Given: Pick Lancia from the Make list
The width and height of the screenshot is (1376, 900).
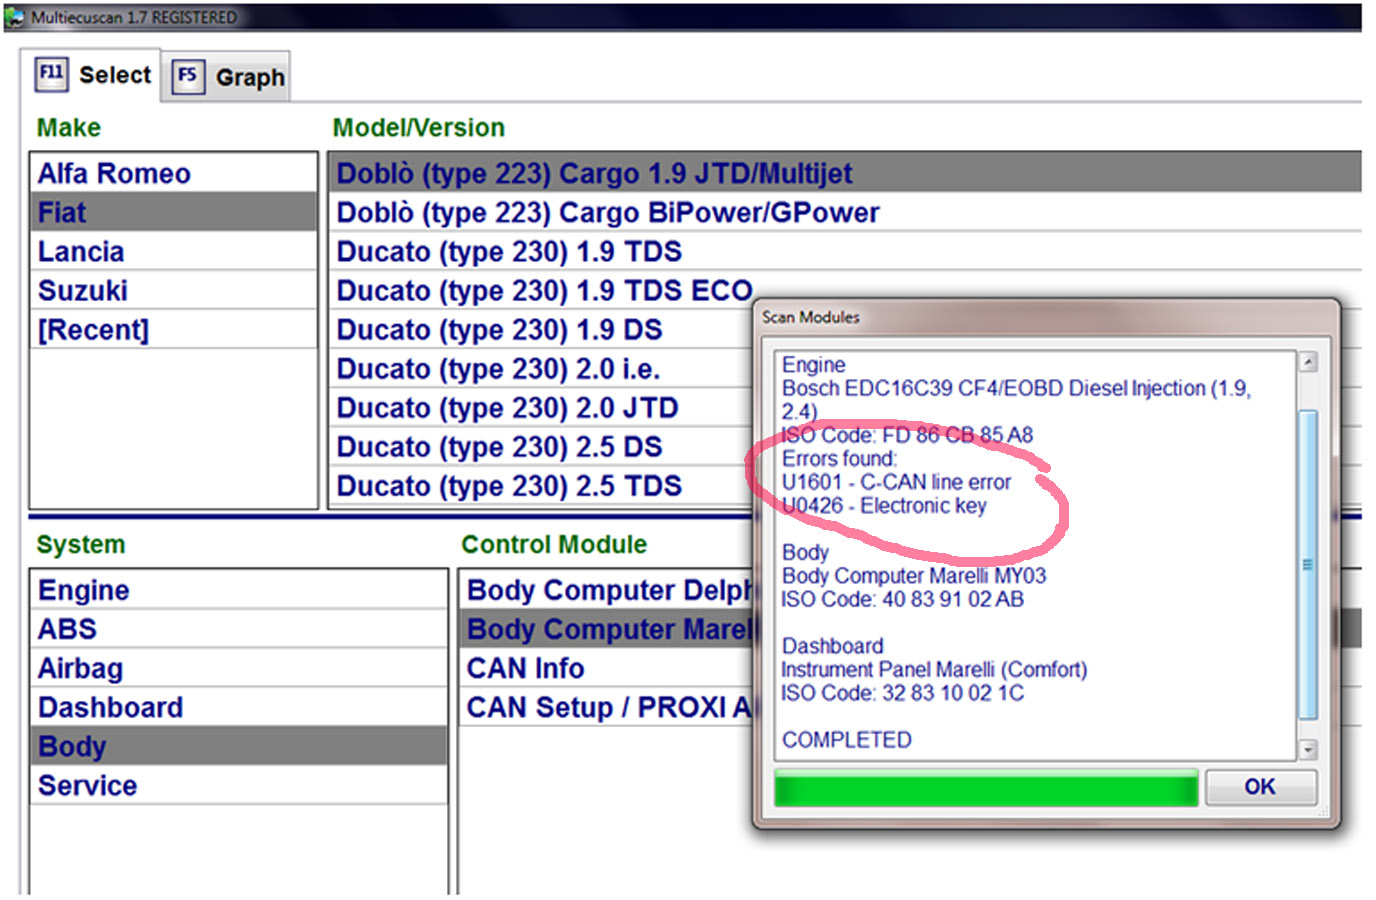Looking at the screenshot, I should tap(174, 251).
